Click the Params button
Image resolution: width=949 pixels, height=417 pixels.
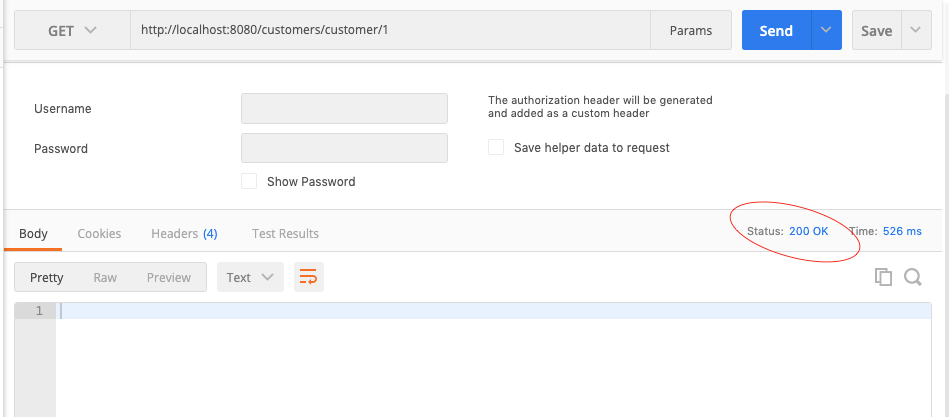click(x=691, y=30)
